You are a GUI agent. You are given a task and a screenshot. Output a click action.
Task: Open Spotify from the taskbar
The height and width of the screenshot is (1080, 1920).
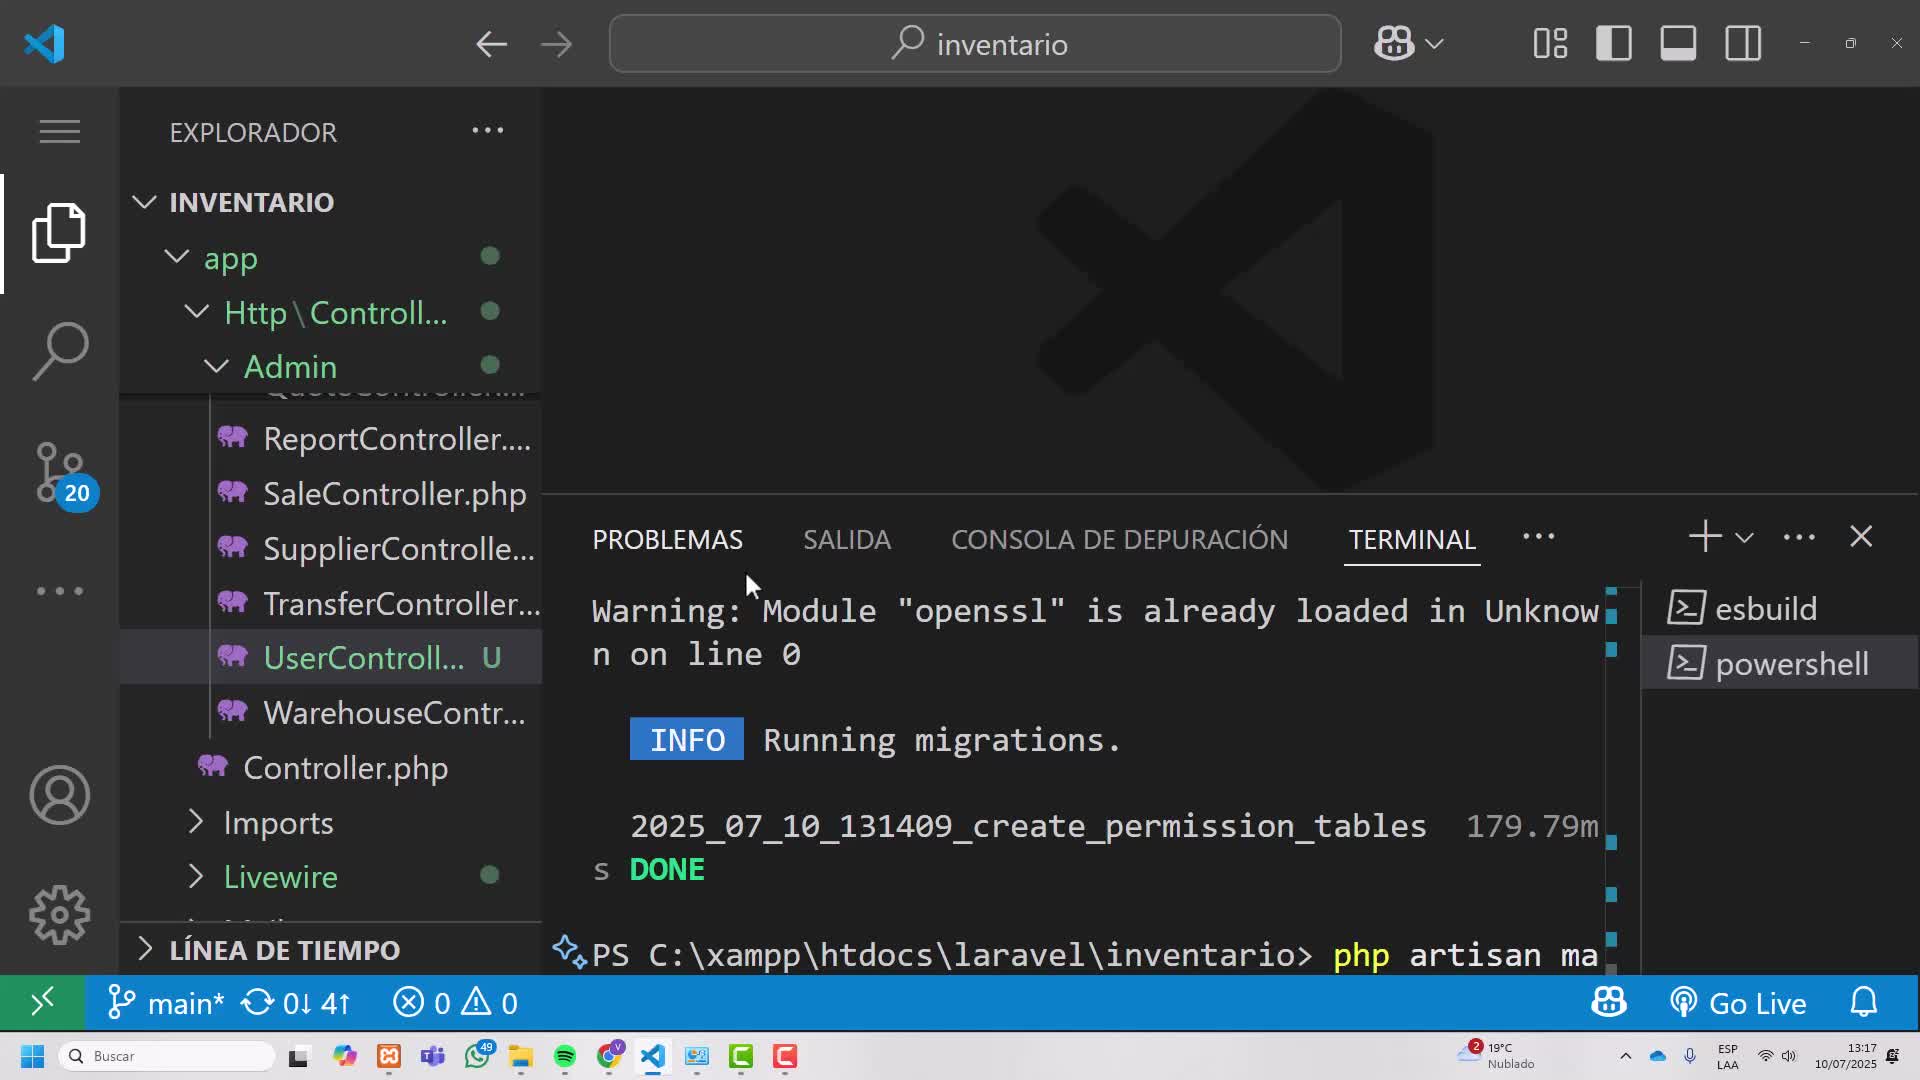pyautogui.click(x=565, y=1057)
